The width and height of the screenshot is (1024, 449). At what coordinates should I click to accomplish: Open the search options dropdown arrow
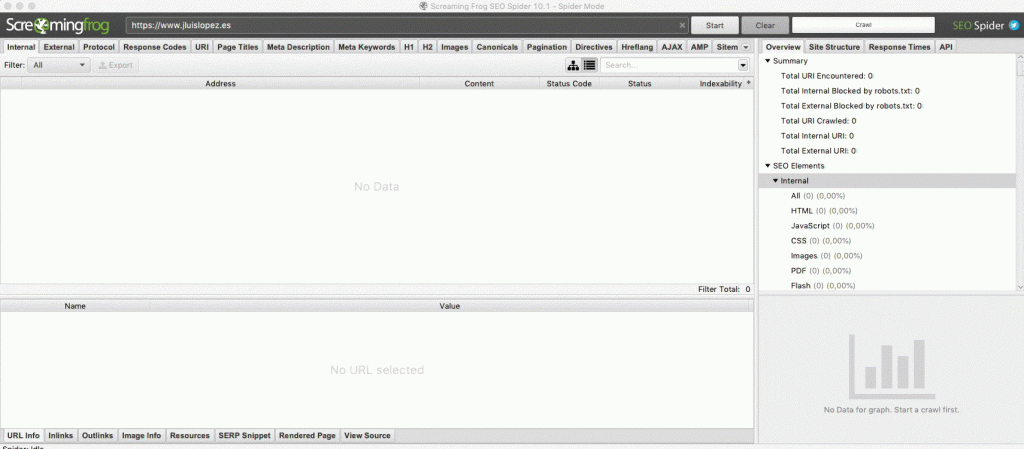click(743, 65)
